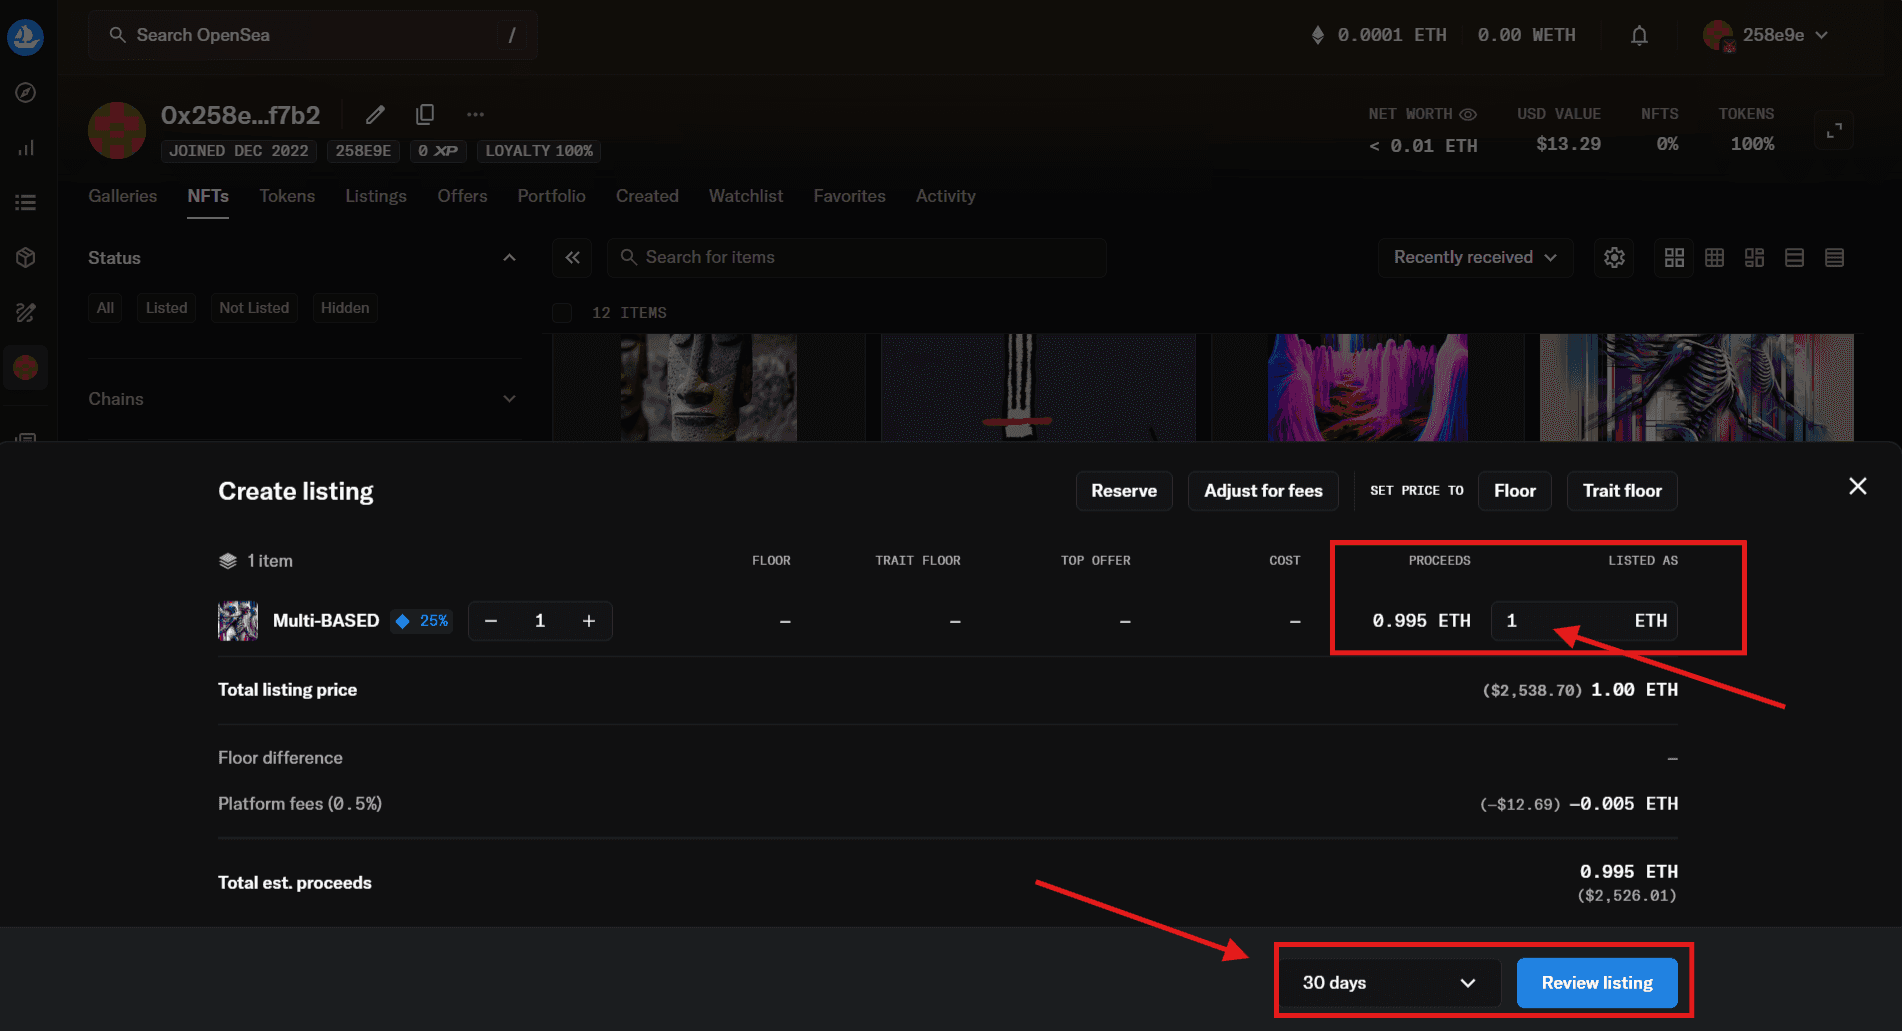Increase the Multi-BASED quantity

[x=589, y=621]
